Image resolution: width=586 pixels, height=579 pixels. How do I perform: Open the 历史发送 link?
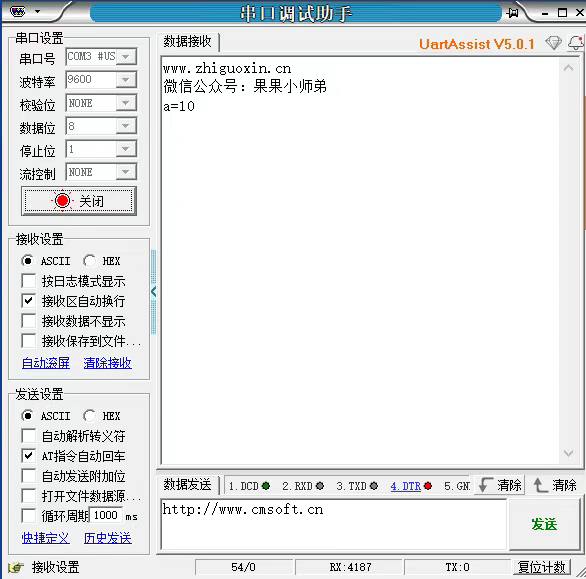pos(108,538)
